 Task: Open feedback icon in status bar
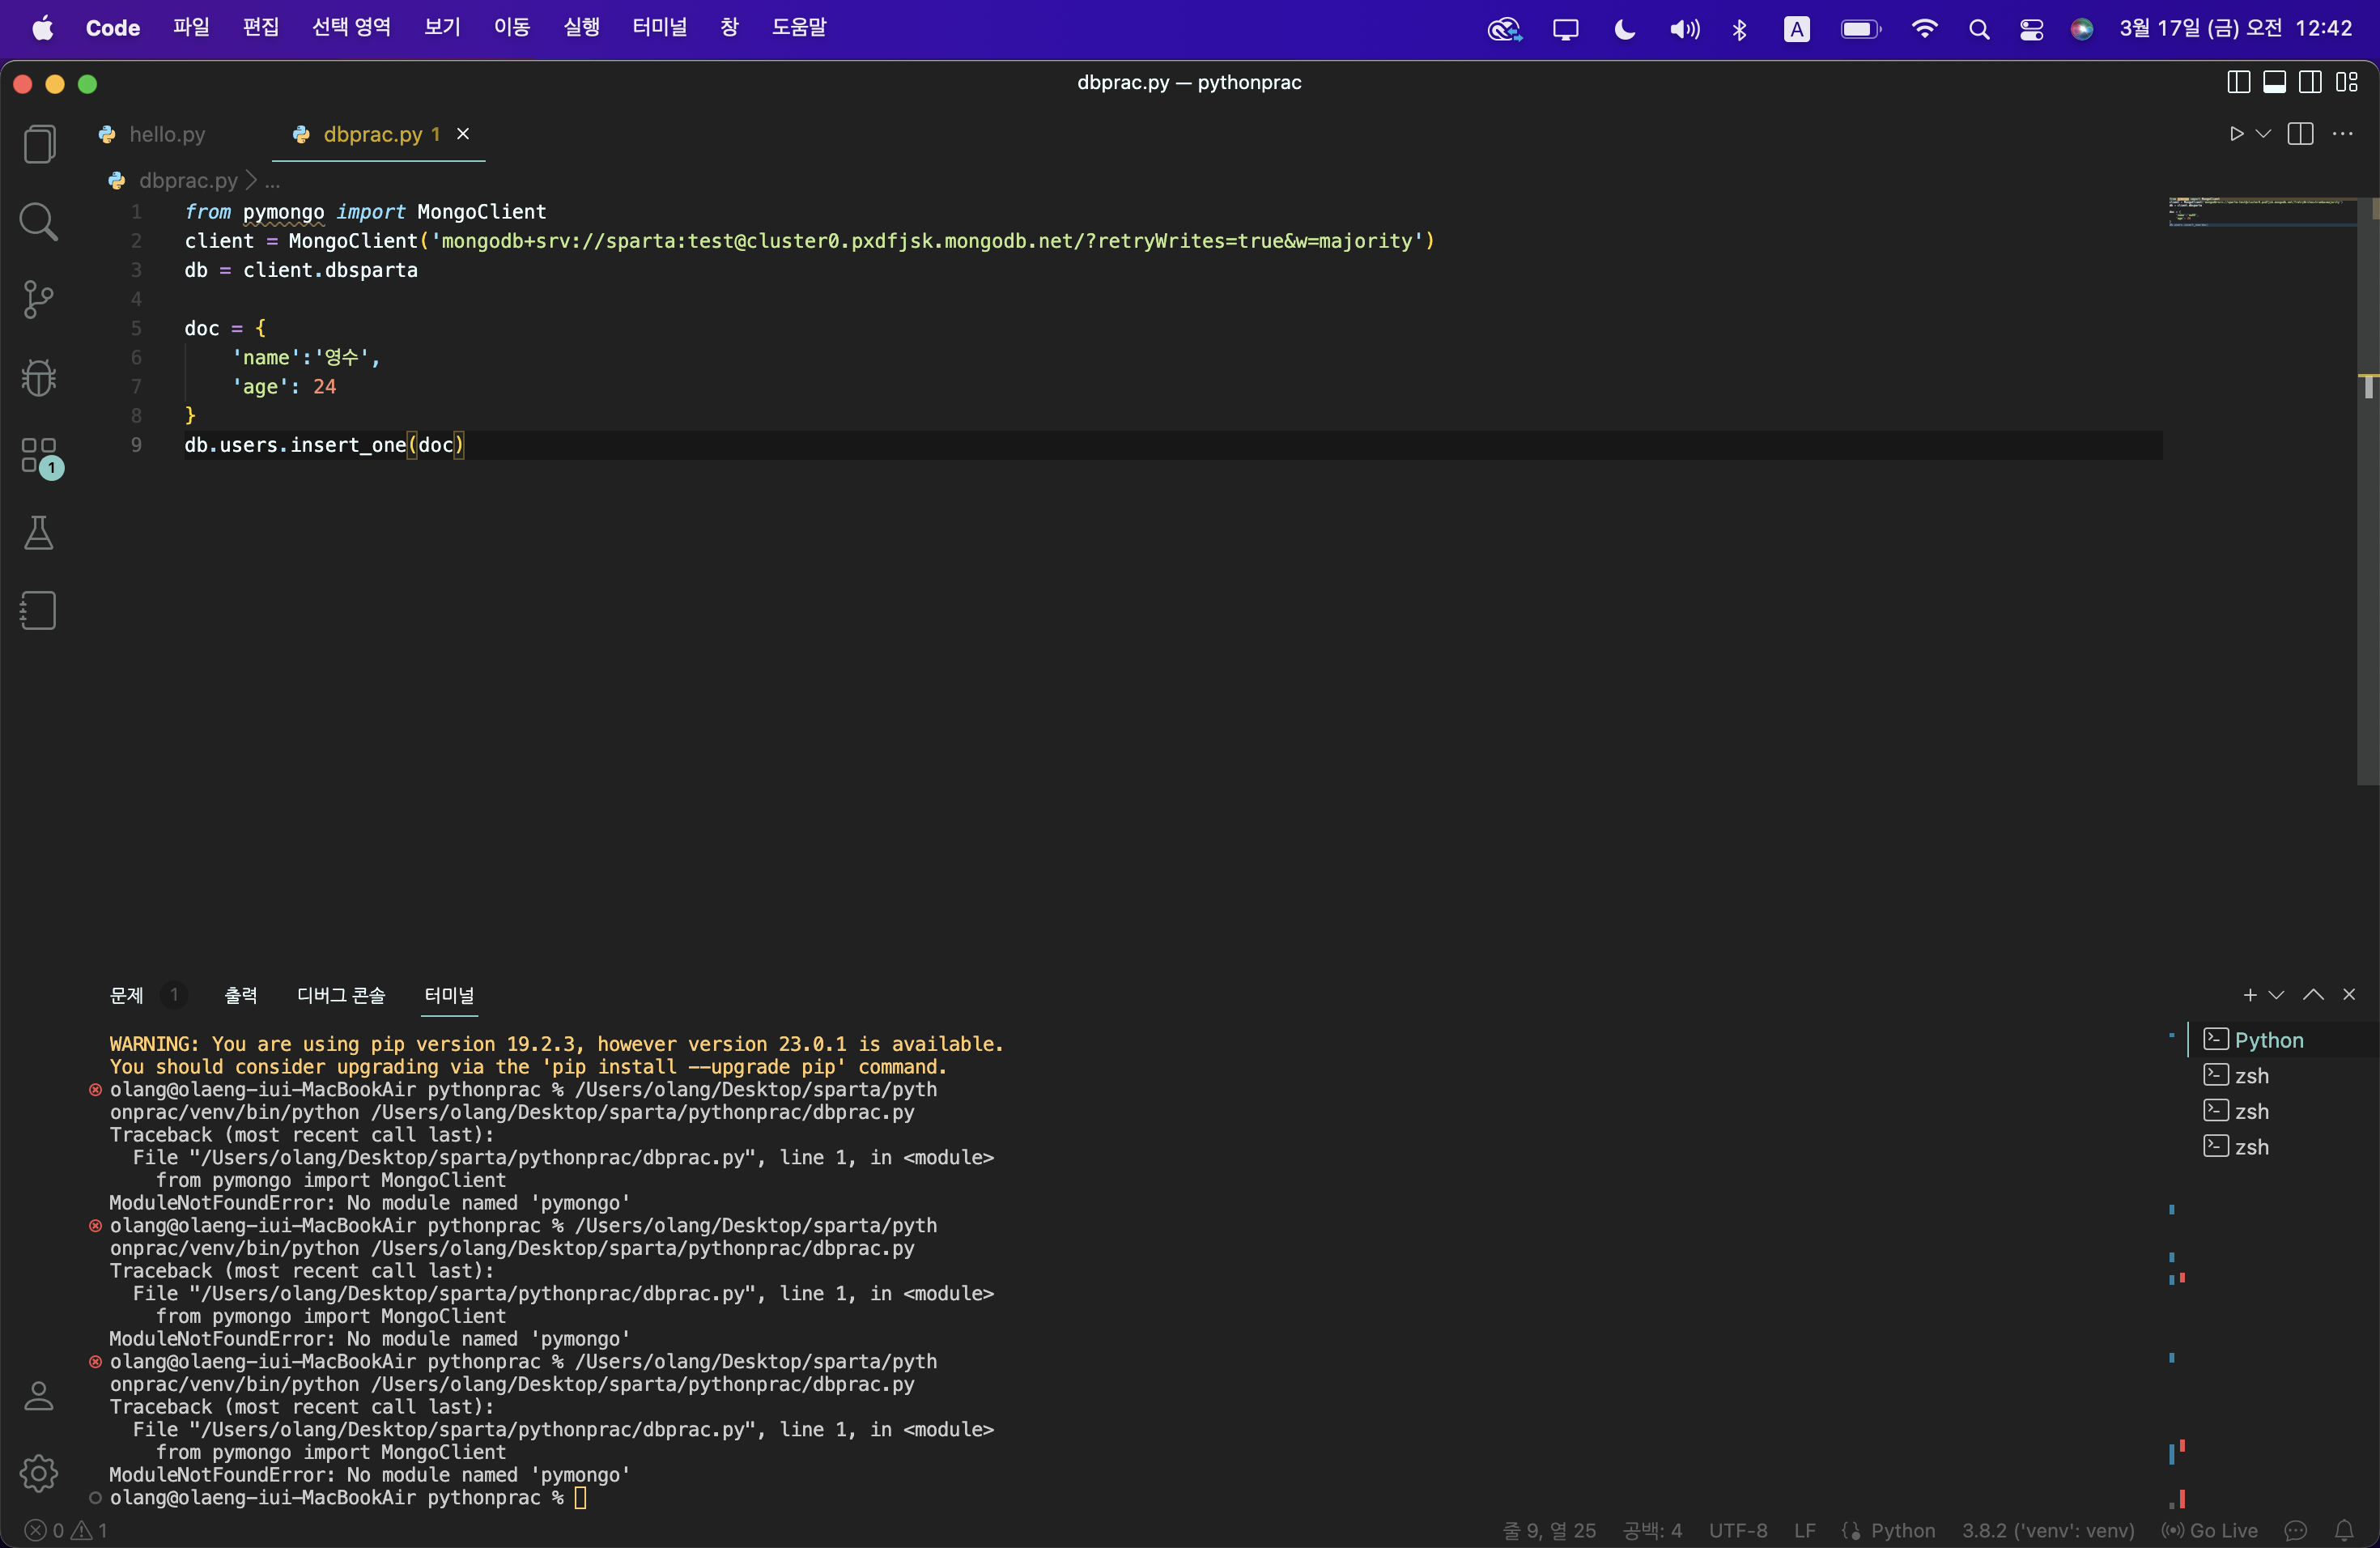click(2296, 1530)
